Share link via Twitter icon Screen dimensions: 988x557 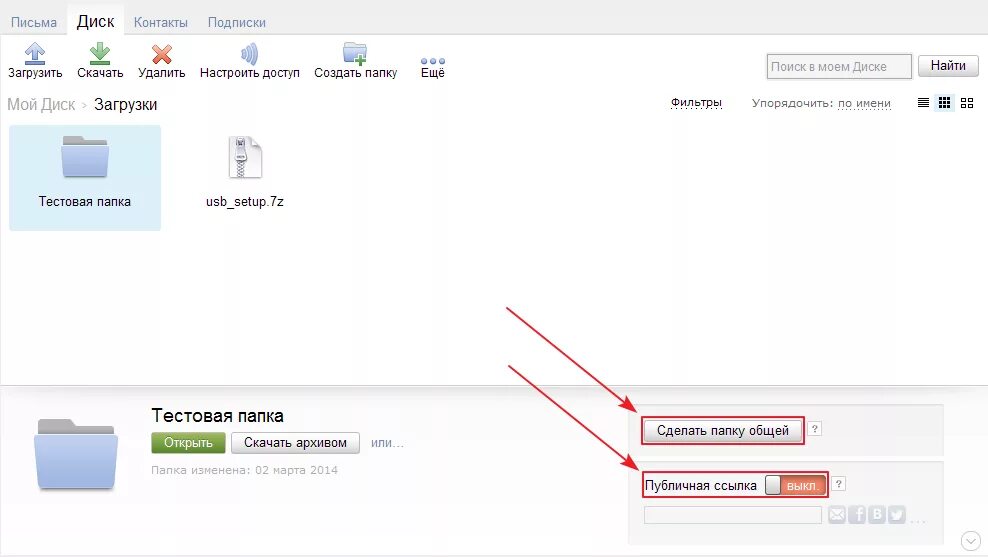pos(897,515)
